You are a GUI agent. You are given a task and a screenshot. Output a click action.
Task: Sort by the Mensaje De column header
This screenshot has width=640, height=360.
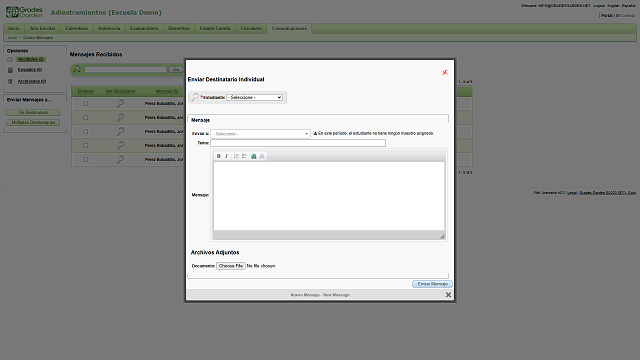click(167, 91)
